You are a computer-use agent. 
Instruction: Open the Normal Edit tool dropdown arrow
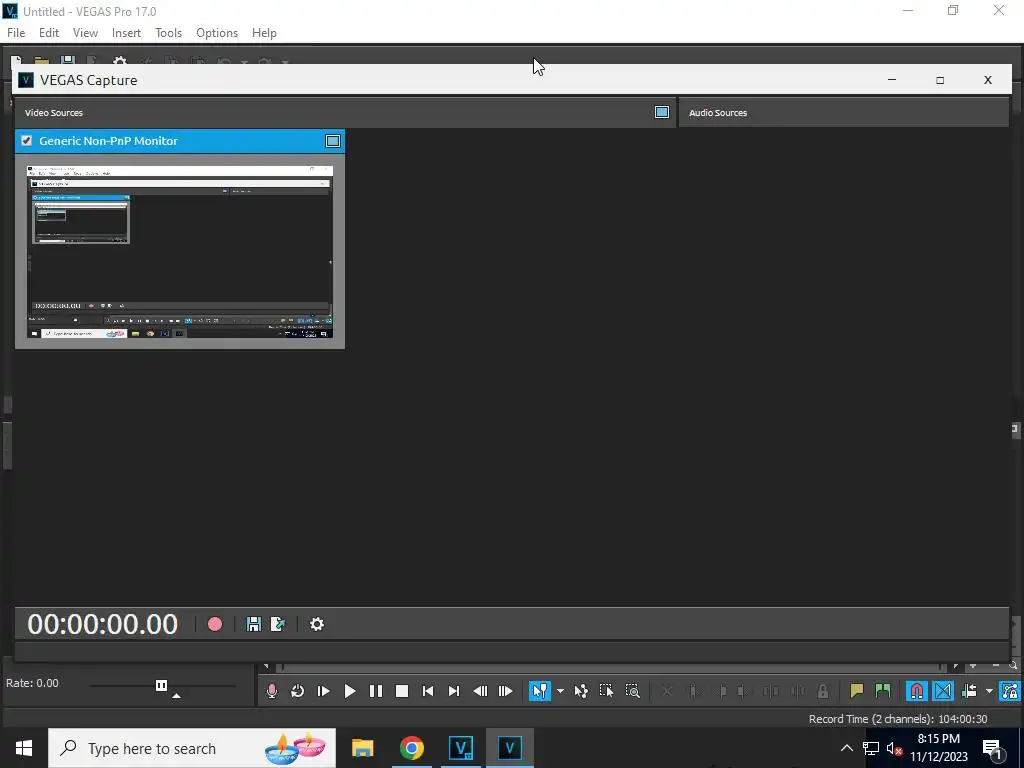pos(560,691)
